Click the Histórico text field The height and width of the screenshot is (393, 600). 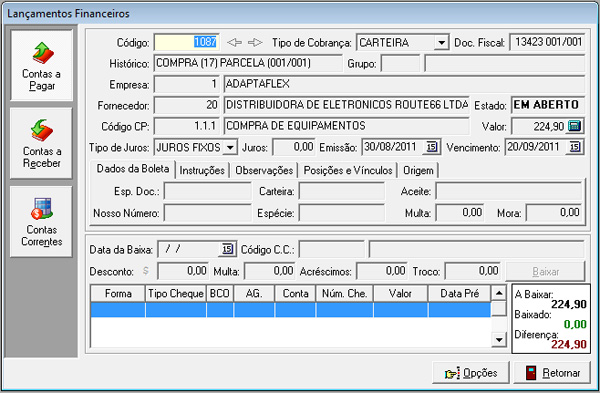pyautogui.click(x=248, y=63)
